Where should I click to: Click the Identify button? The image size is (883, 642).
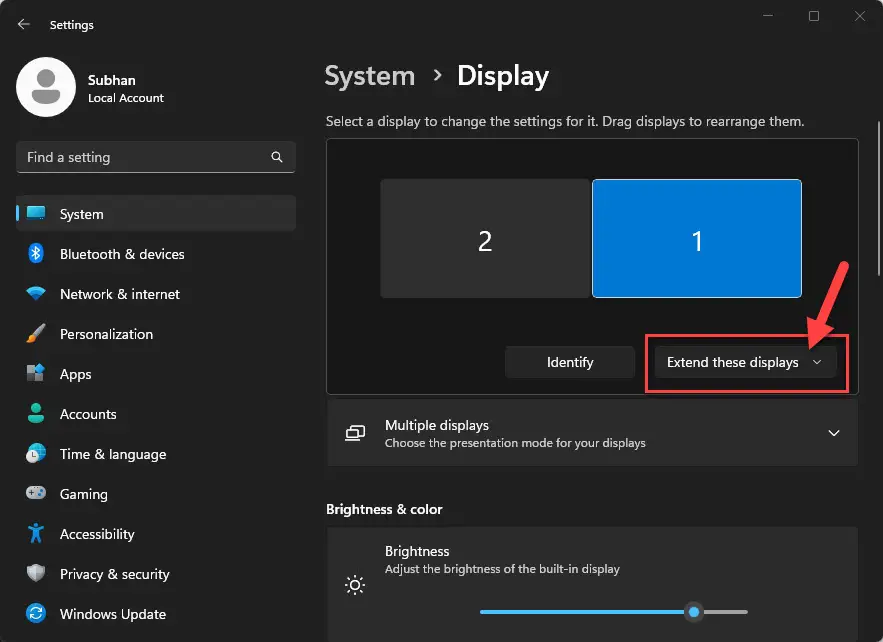(x=570, y=362)
